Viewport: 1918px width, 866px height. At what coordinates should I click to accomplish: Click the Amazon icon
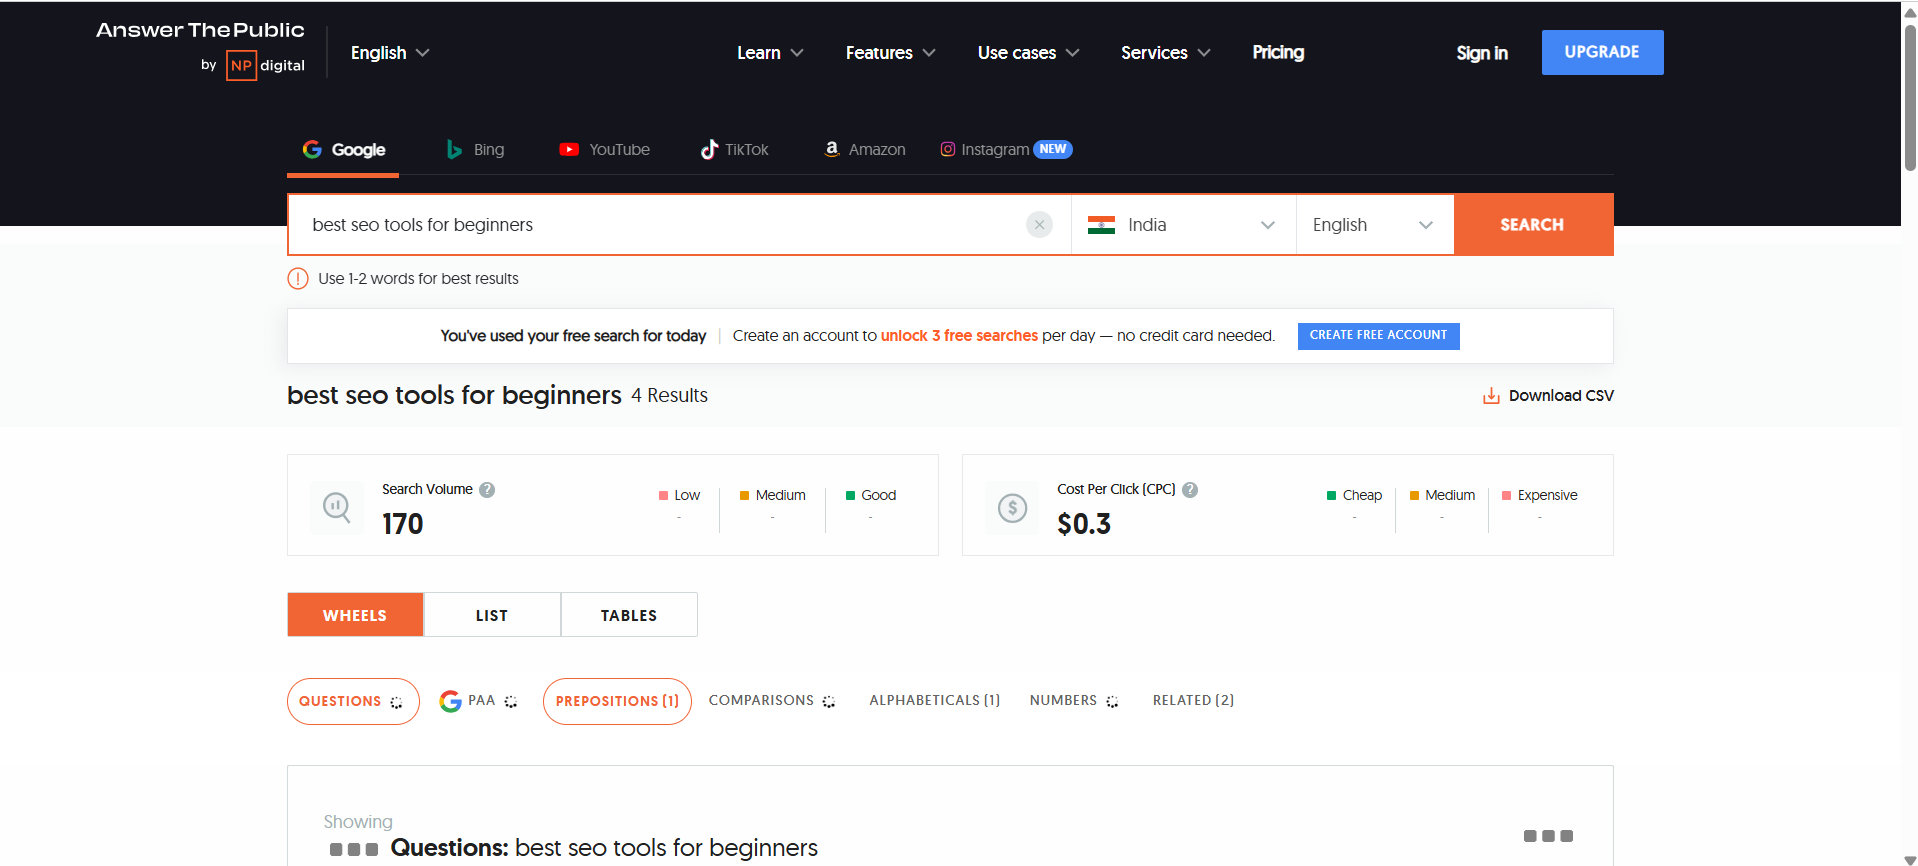pyautogui.click(x=831, y=149)
